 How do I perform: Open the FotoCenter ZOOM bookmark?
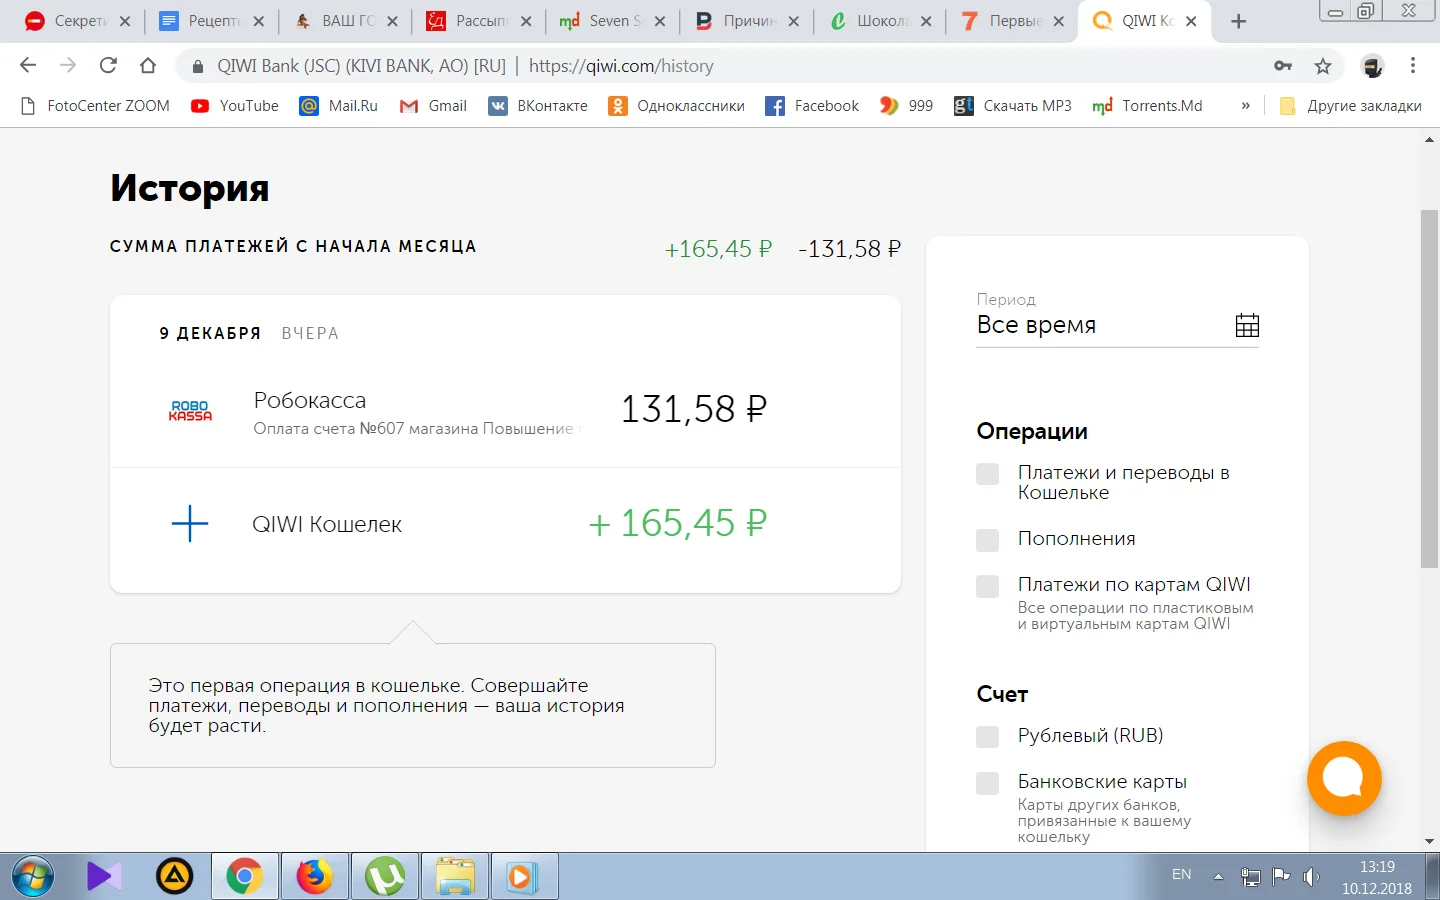tap(95, 106)
